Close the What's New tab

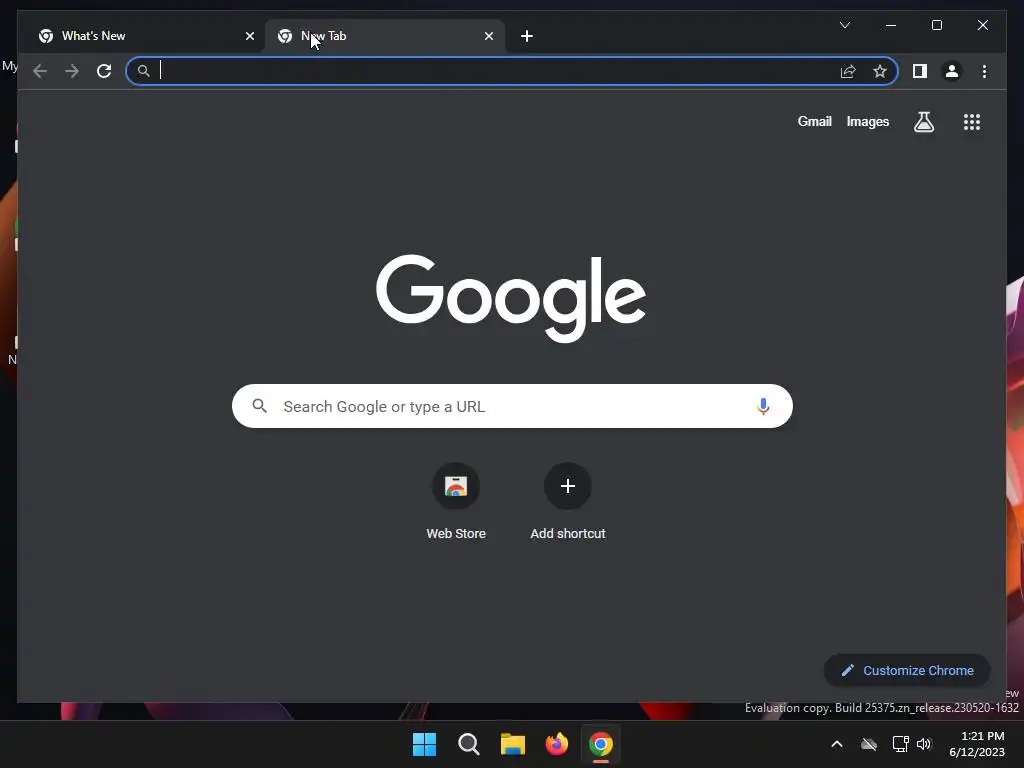coord(249,36)
